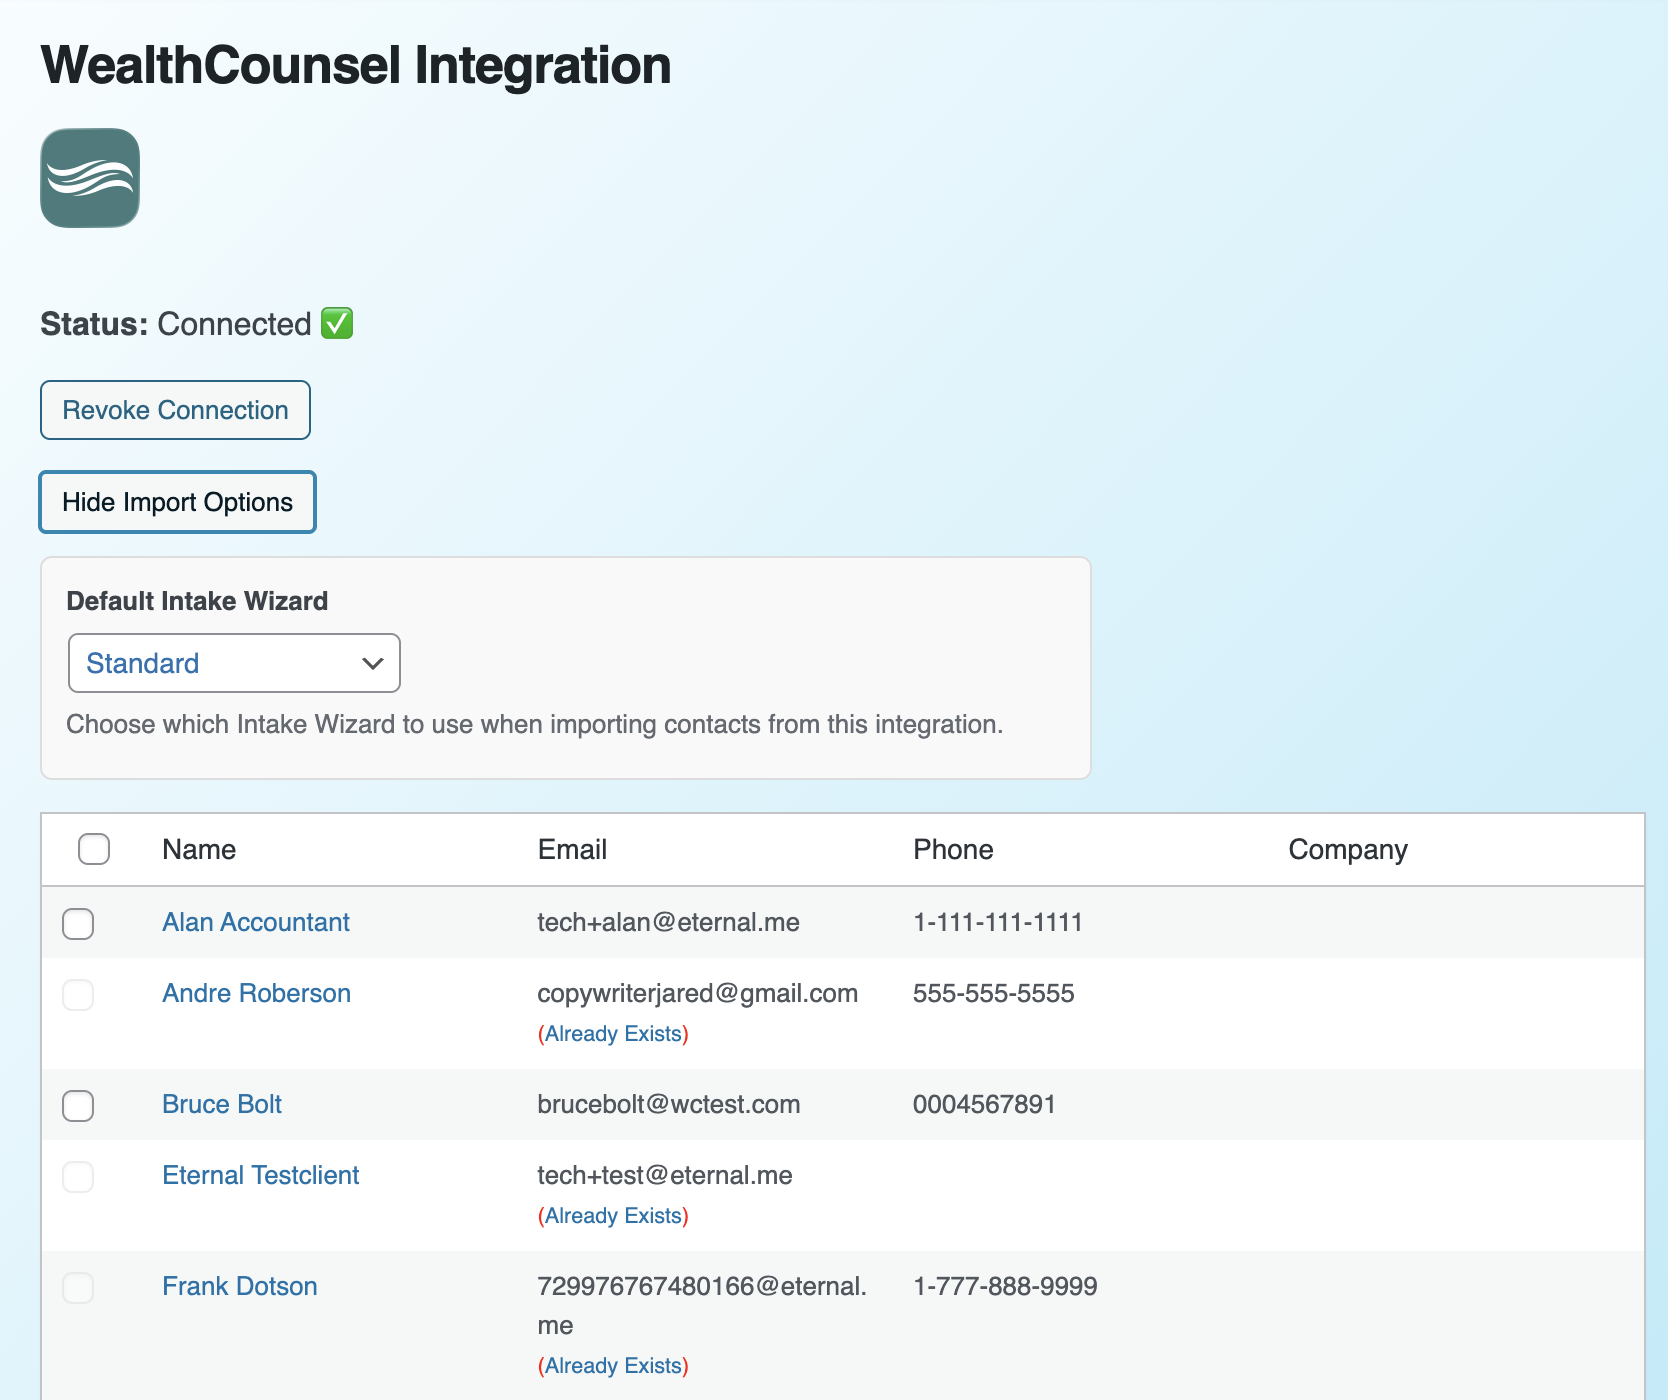Toggle the select-all checkbox in table header
Screen dimensions: 1668x1400
(94, 849)
